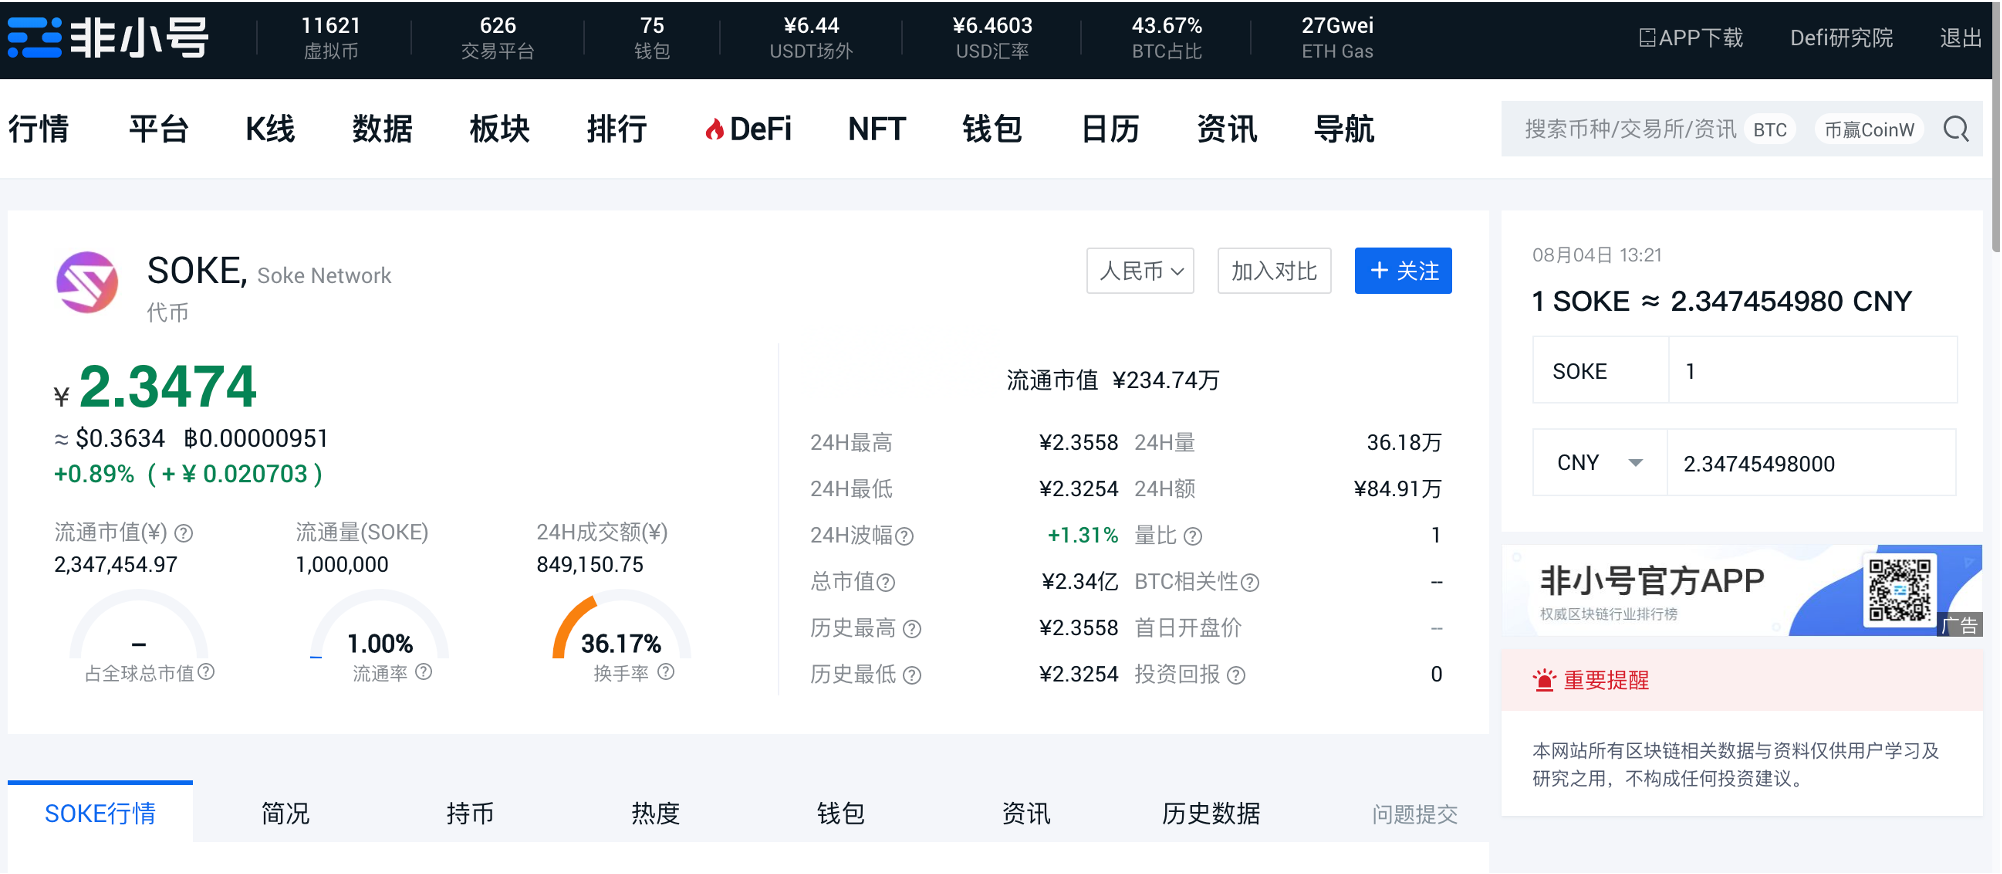Click help icon beside 换手率
Viewport: 2002px width, 874px height.
[666, 672]
